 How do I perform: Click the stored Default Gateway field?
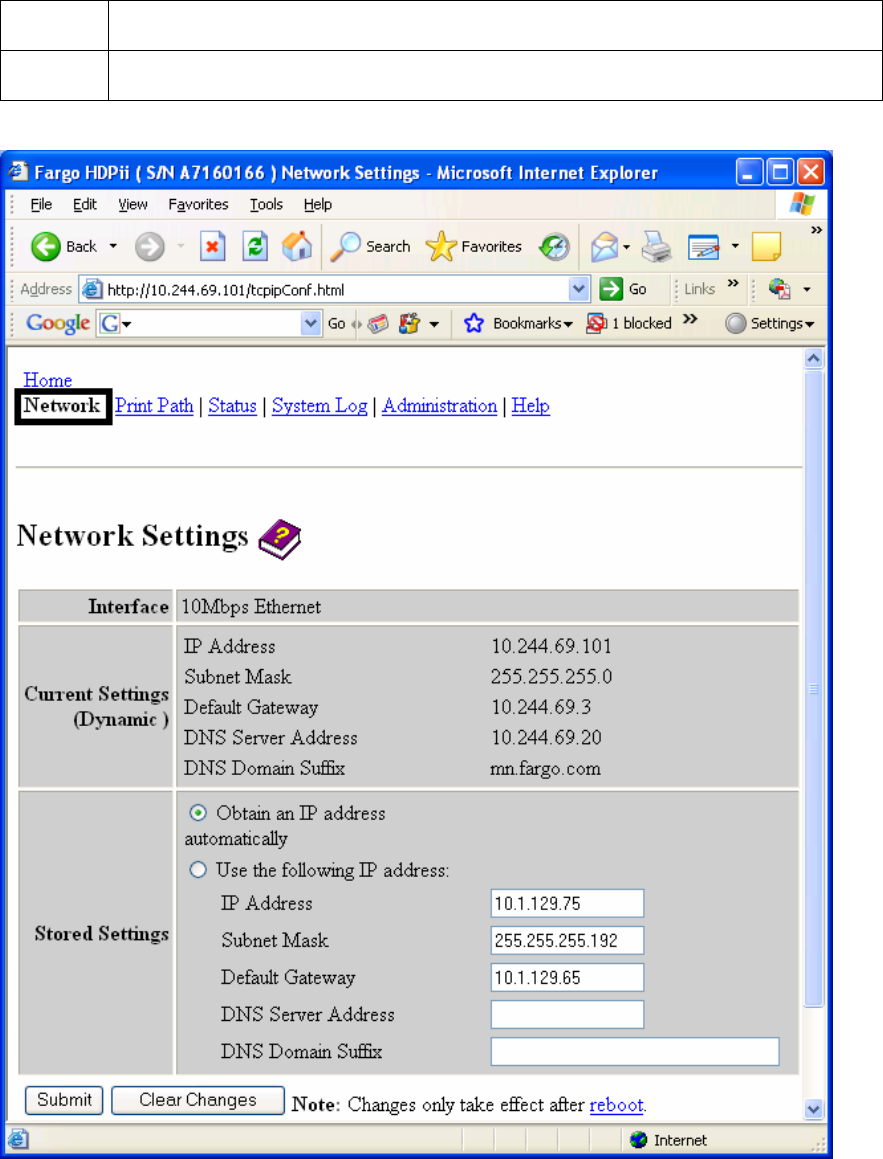pos(567,977)
